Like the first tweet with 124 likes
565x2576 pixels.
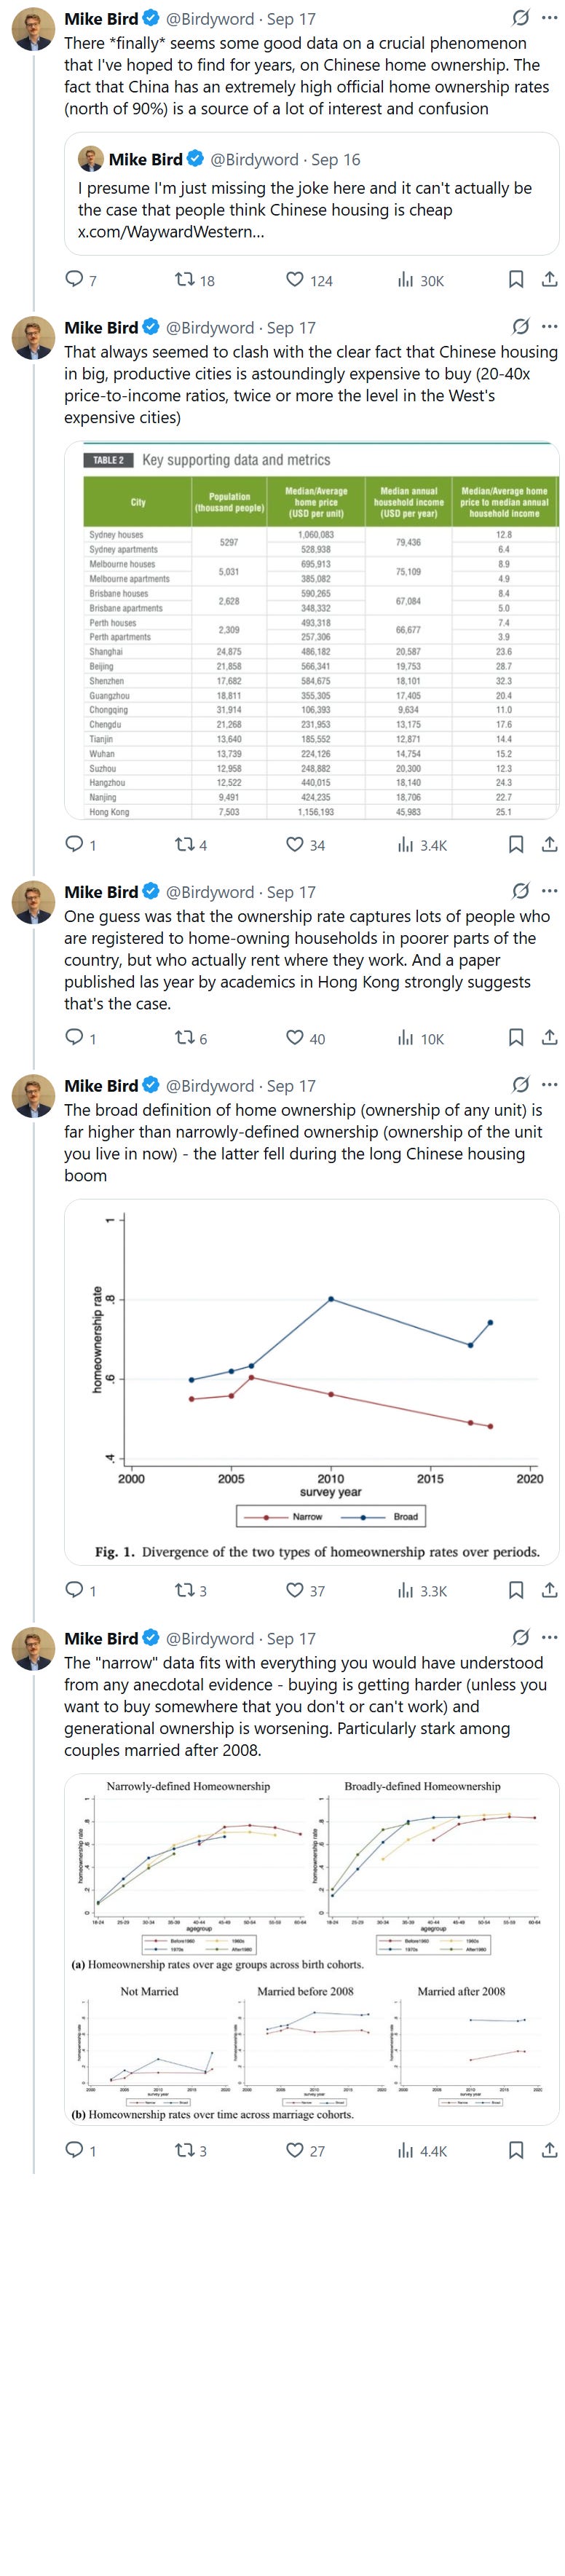point(295,280)
